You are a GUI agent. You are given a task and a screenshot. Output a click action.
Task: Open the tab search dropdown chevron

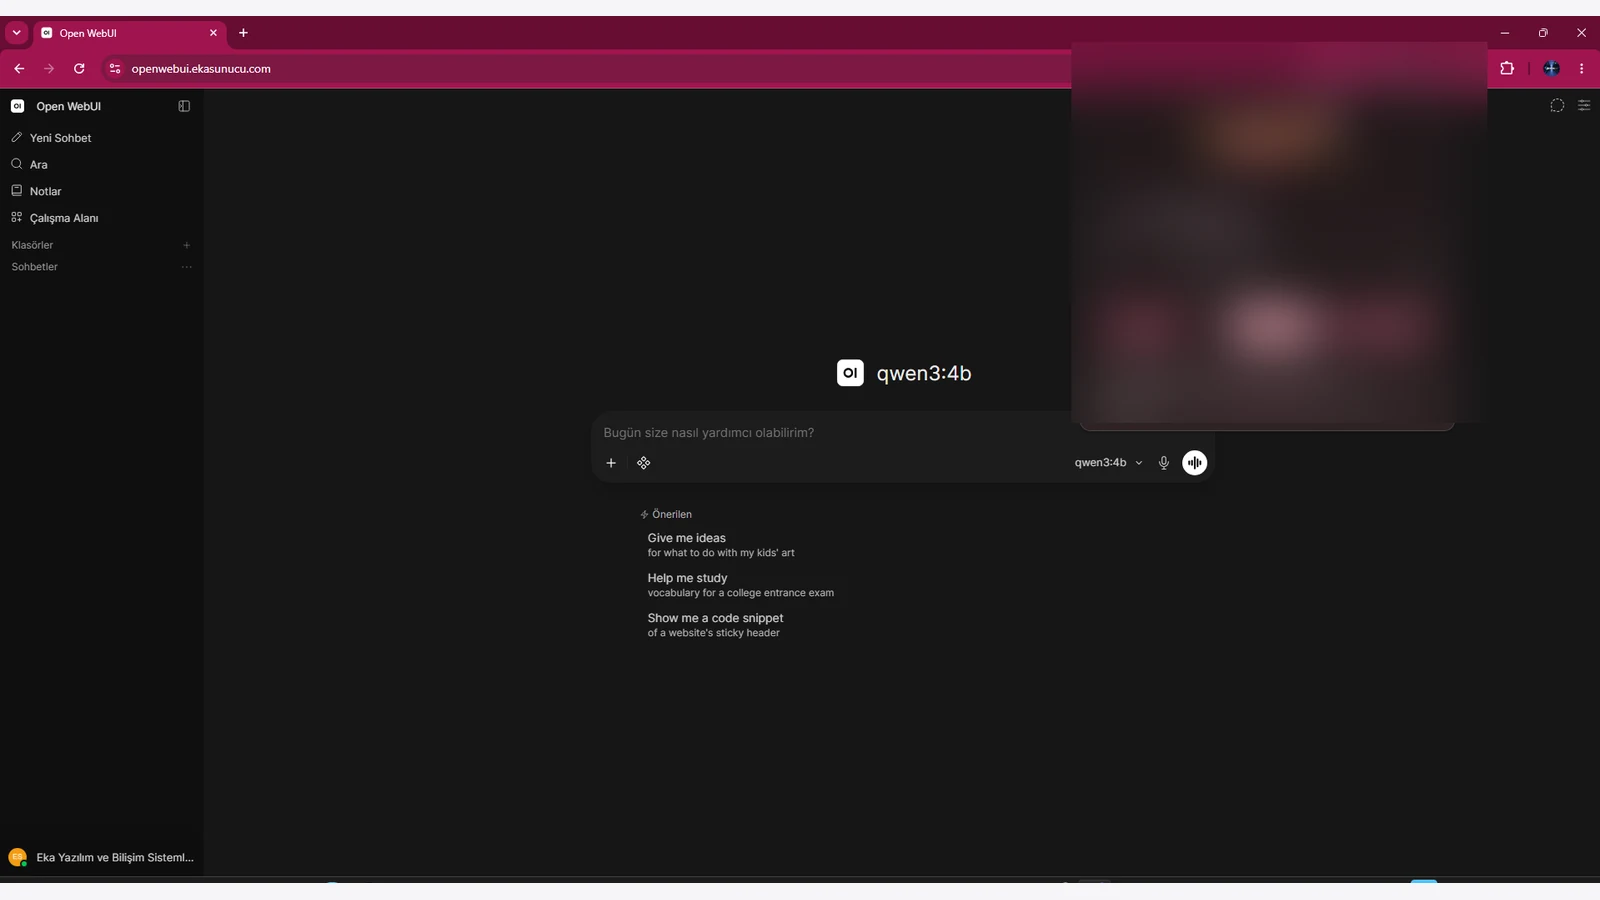[17, 33]
